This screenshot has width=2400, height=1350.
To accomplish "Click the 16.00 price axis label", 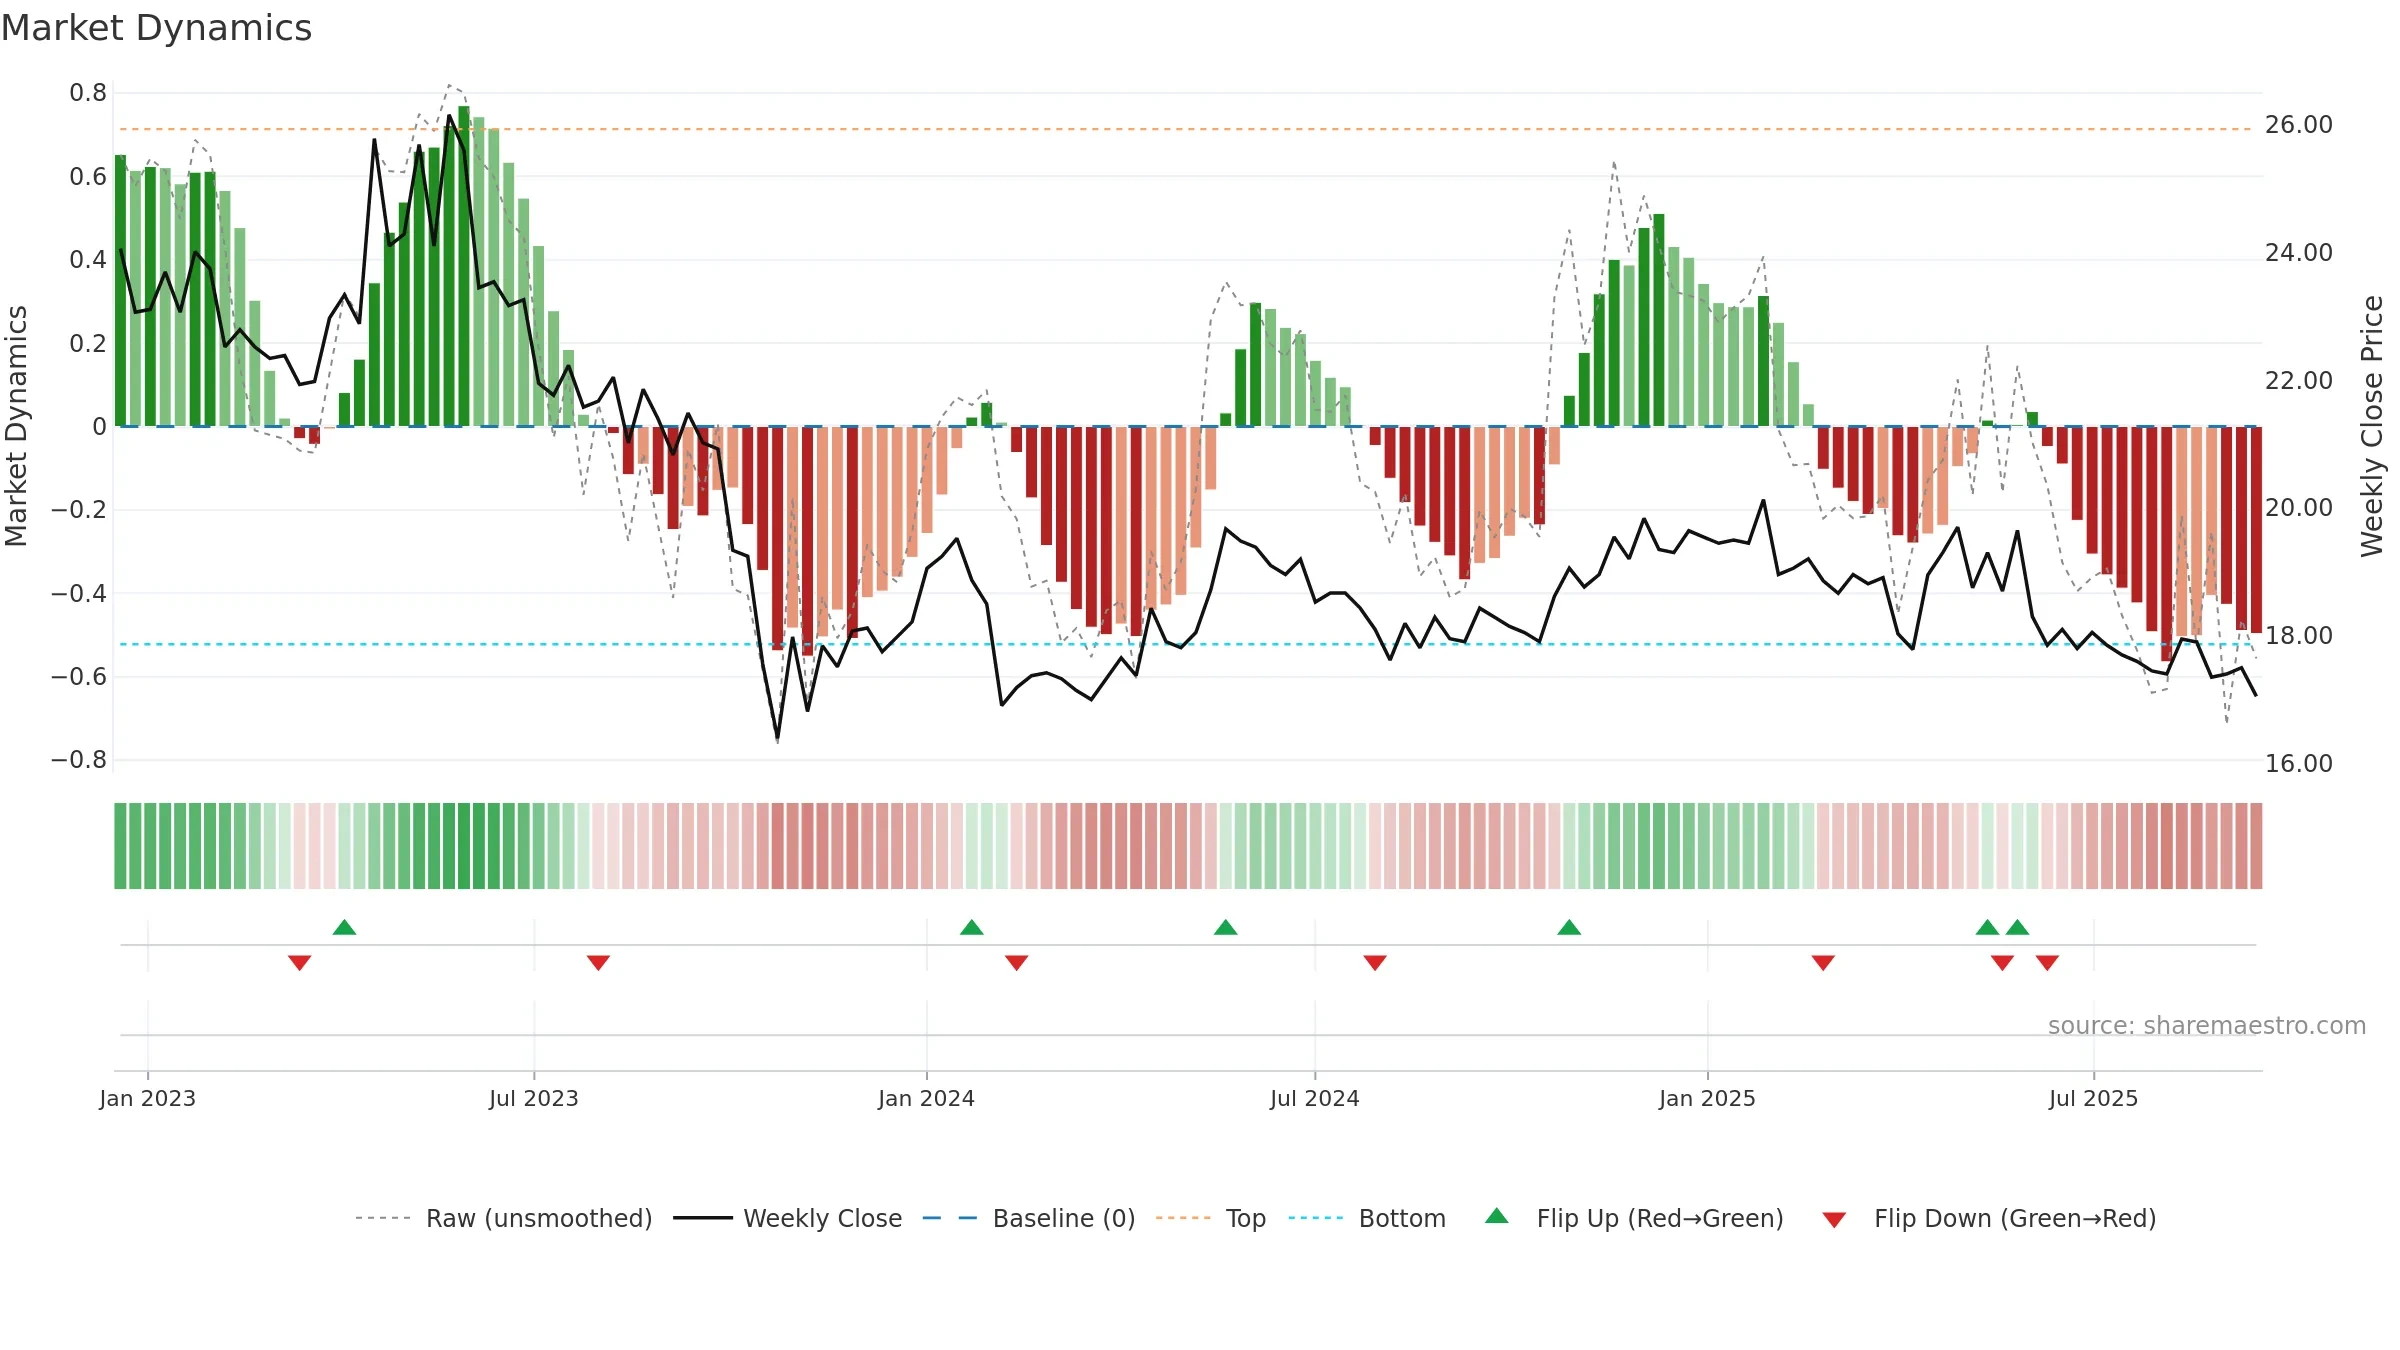I will pyautogui.click(x=2299, y=764).
